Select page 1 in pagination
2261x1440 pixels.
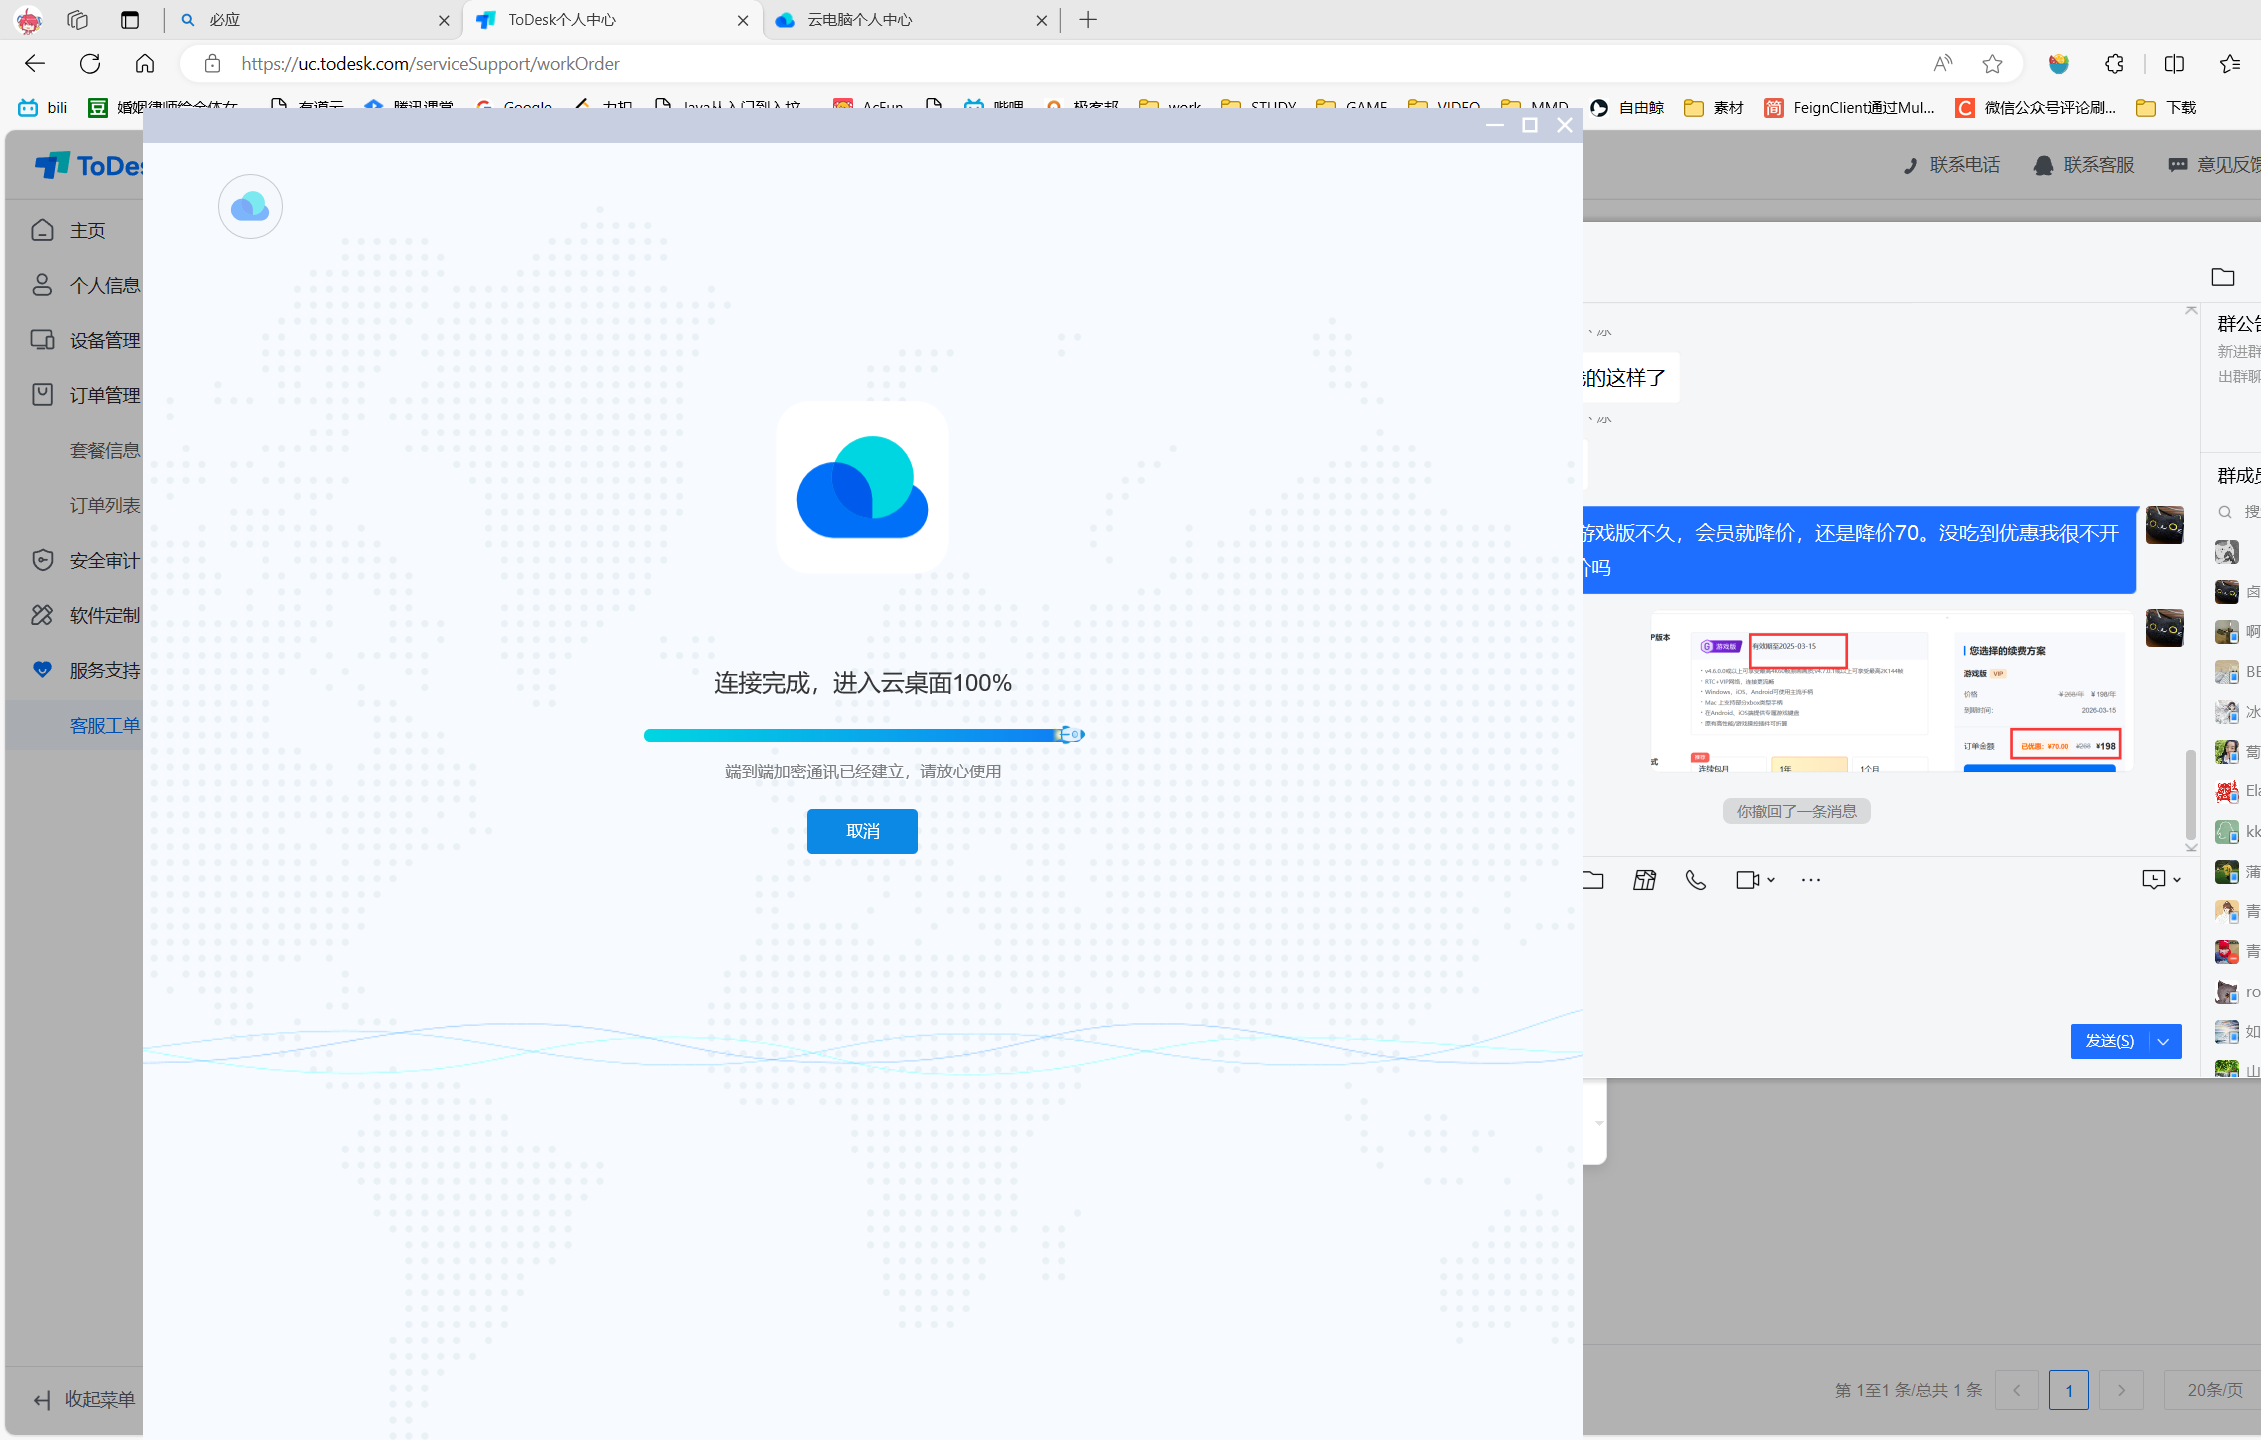pos(2069,1390)
